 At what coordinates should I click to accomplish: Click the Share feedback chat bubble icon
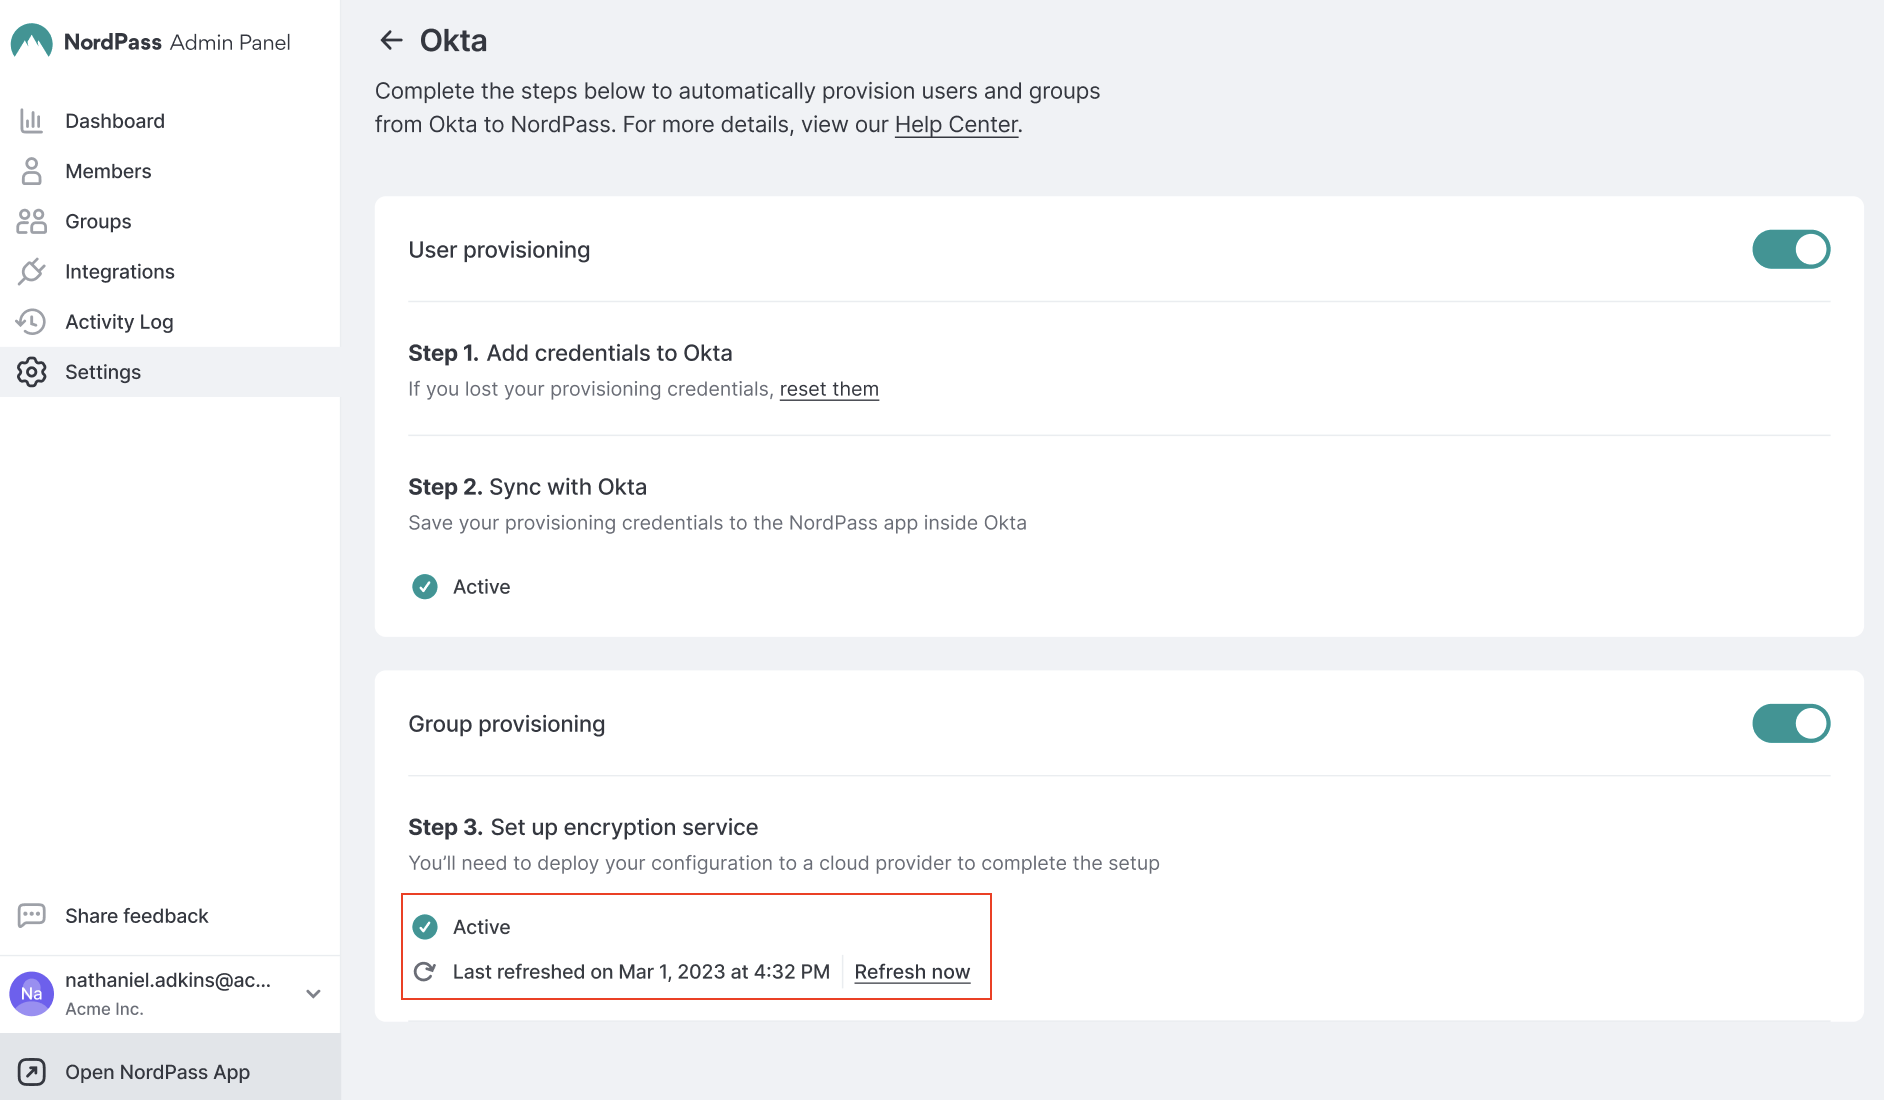tap(31, 916)
